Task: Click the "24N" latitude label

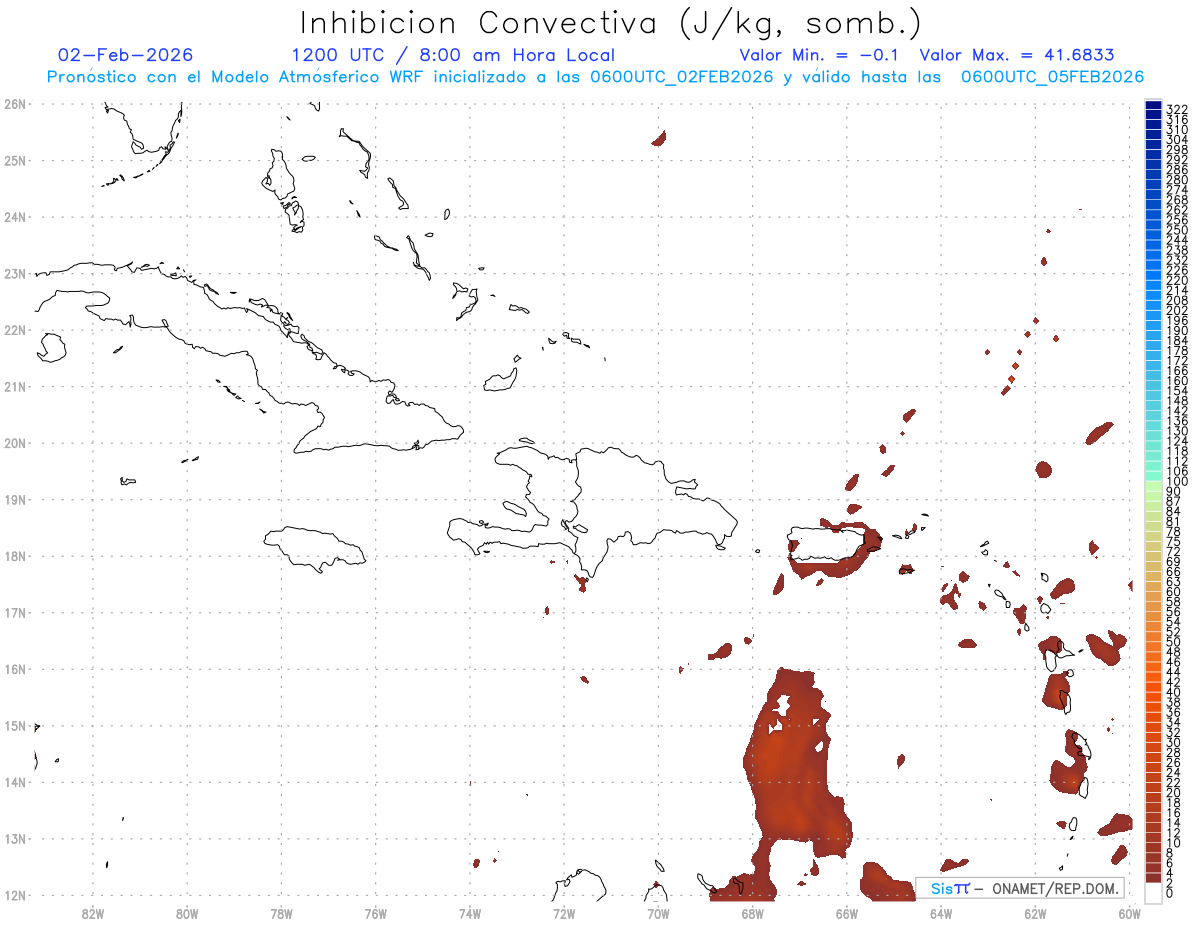Action: click(14, 217)
